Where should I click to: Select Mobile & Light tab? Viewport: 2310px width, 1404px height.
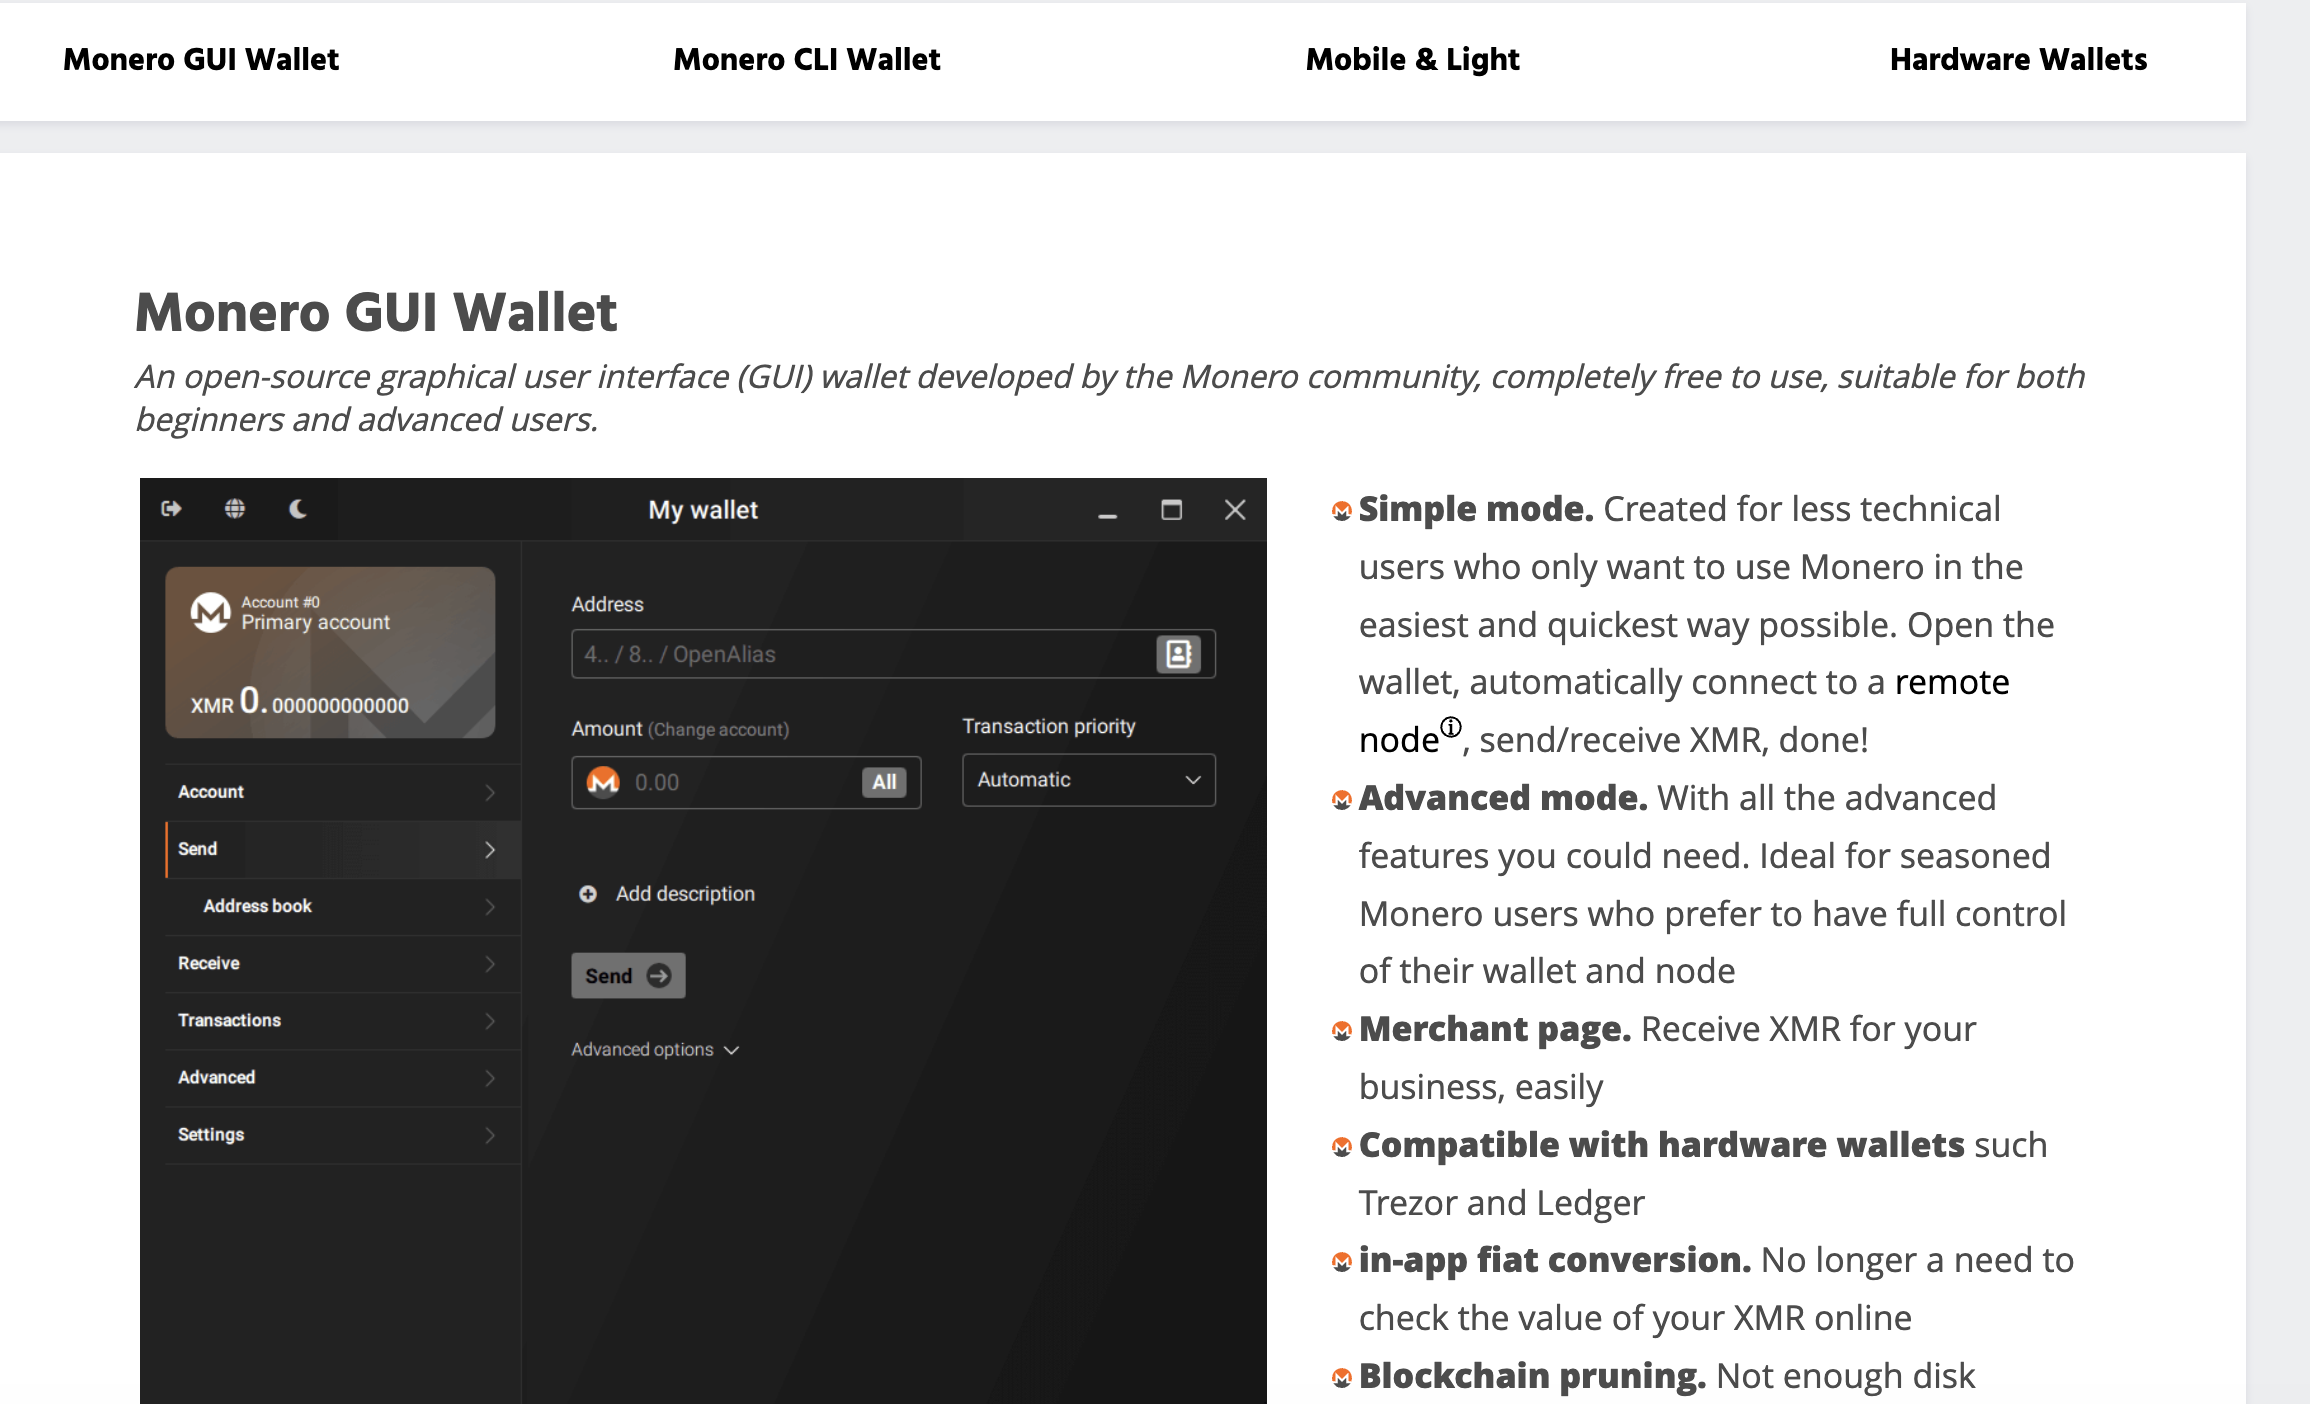[x=1412, y=60]
